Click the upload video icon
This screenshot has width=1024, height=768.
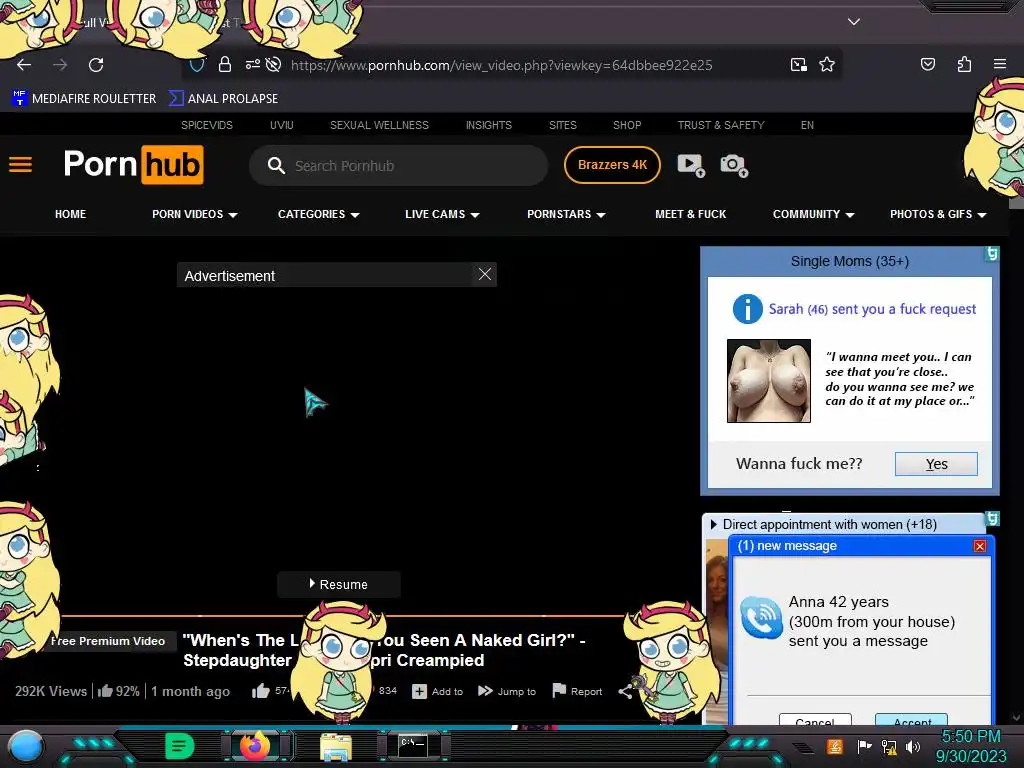(691, 165)
